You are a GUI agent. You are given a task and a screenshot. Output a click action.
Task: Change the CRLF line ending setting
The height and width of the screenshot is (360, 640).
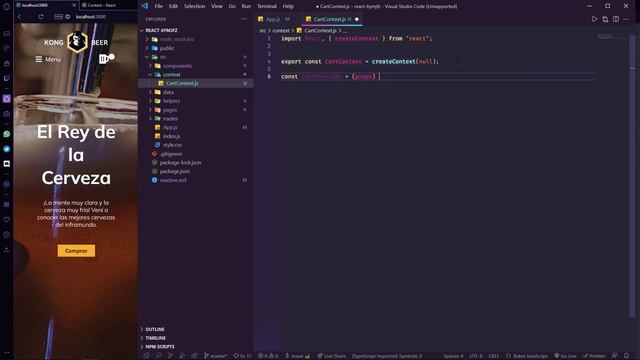point(493,356)
